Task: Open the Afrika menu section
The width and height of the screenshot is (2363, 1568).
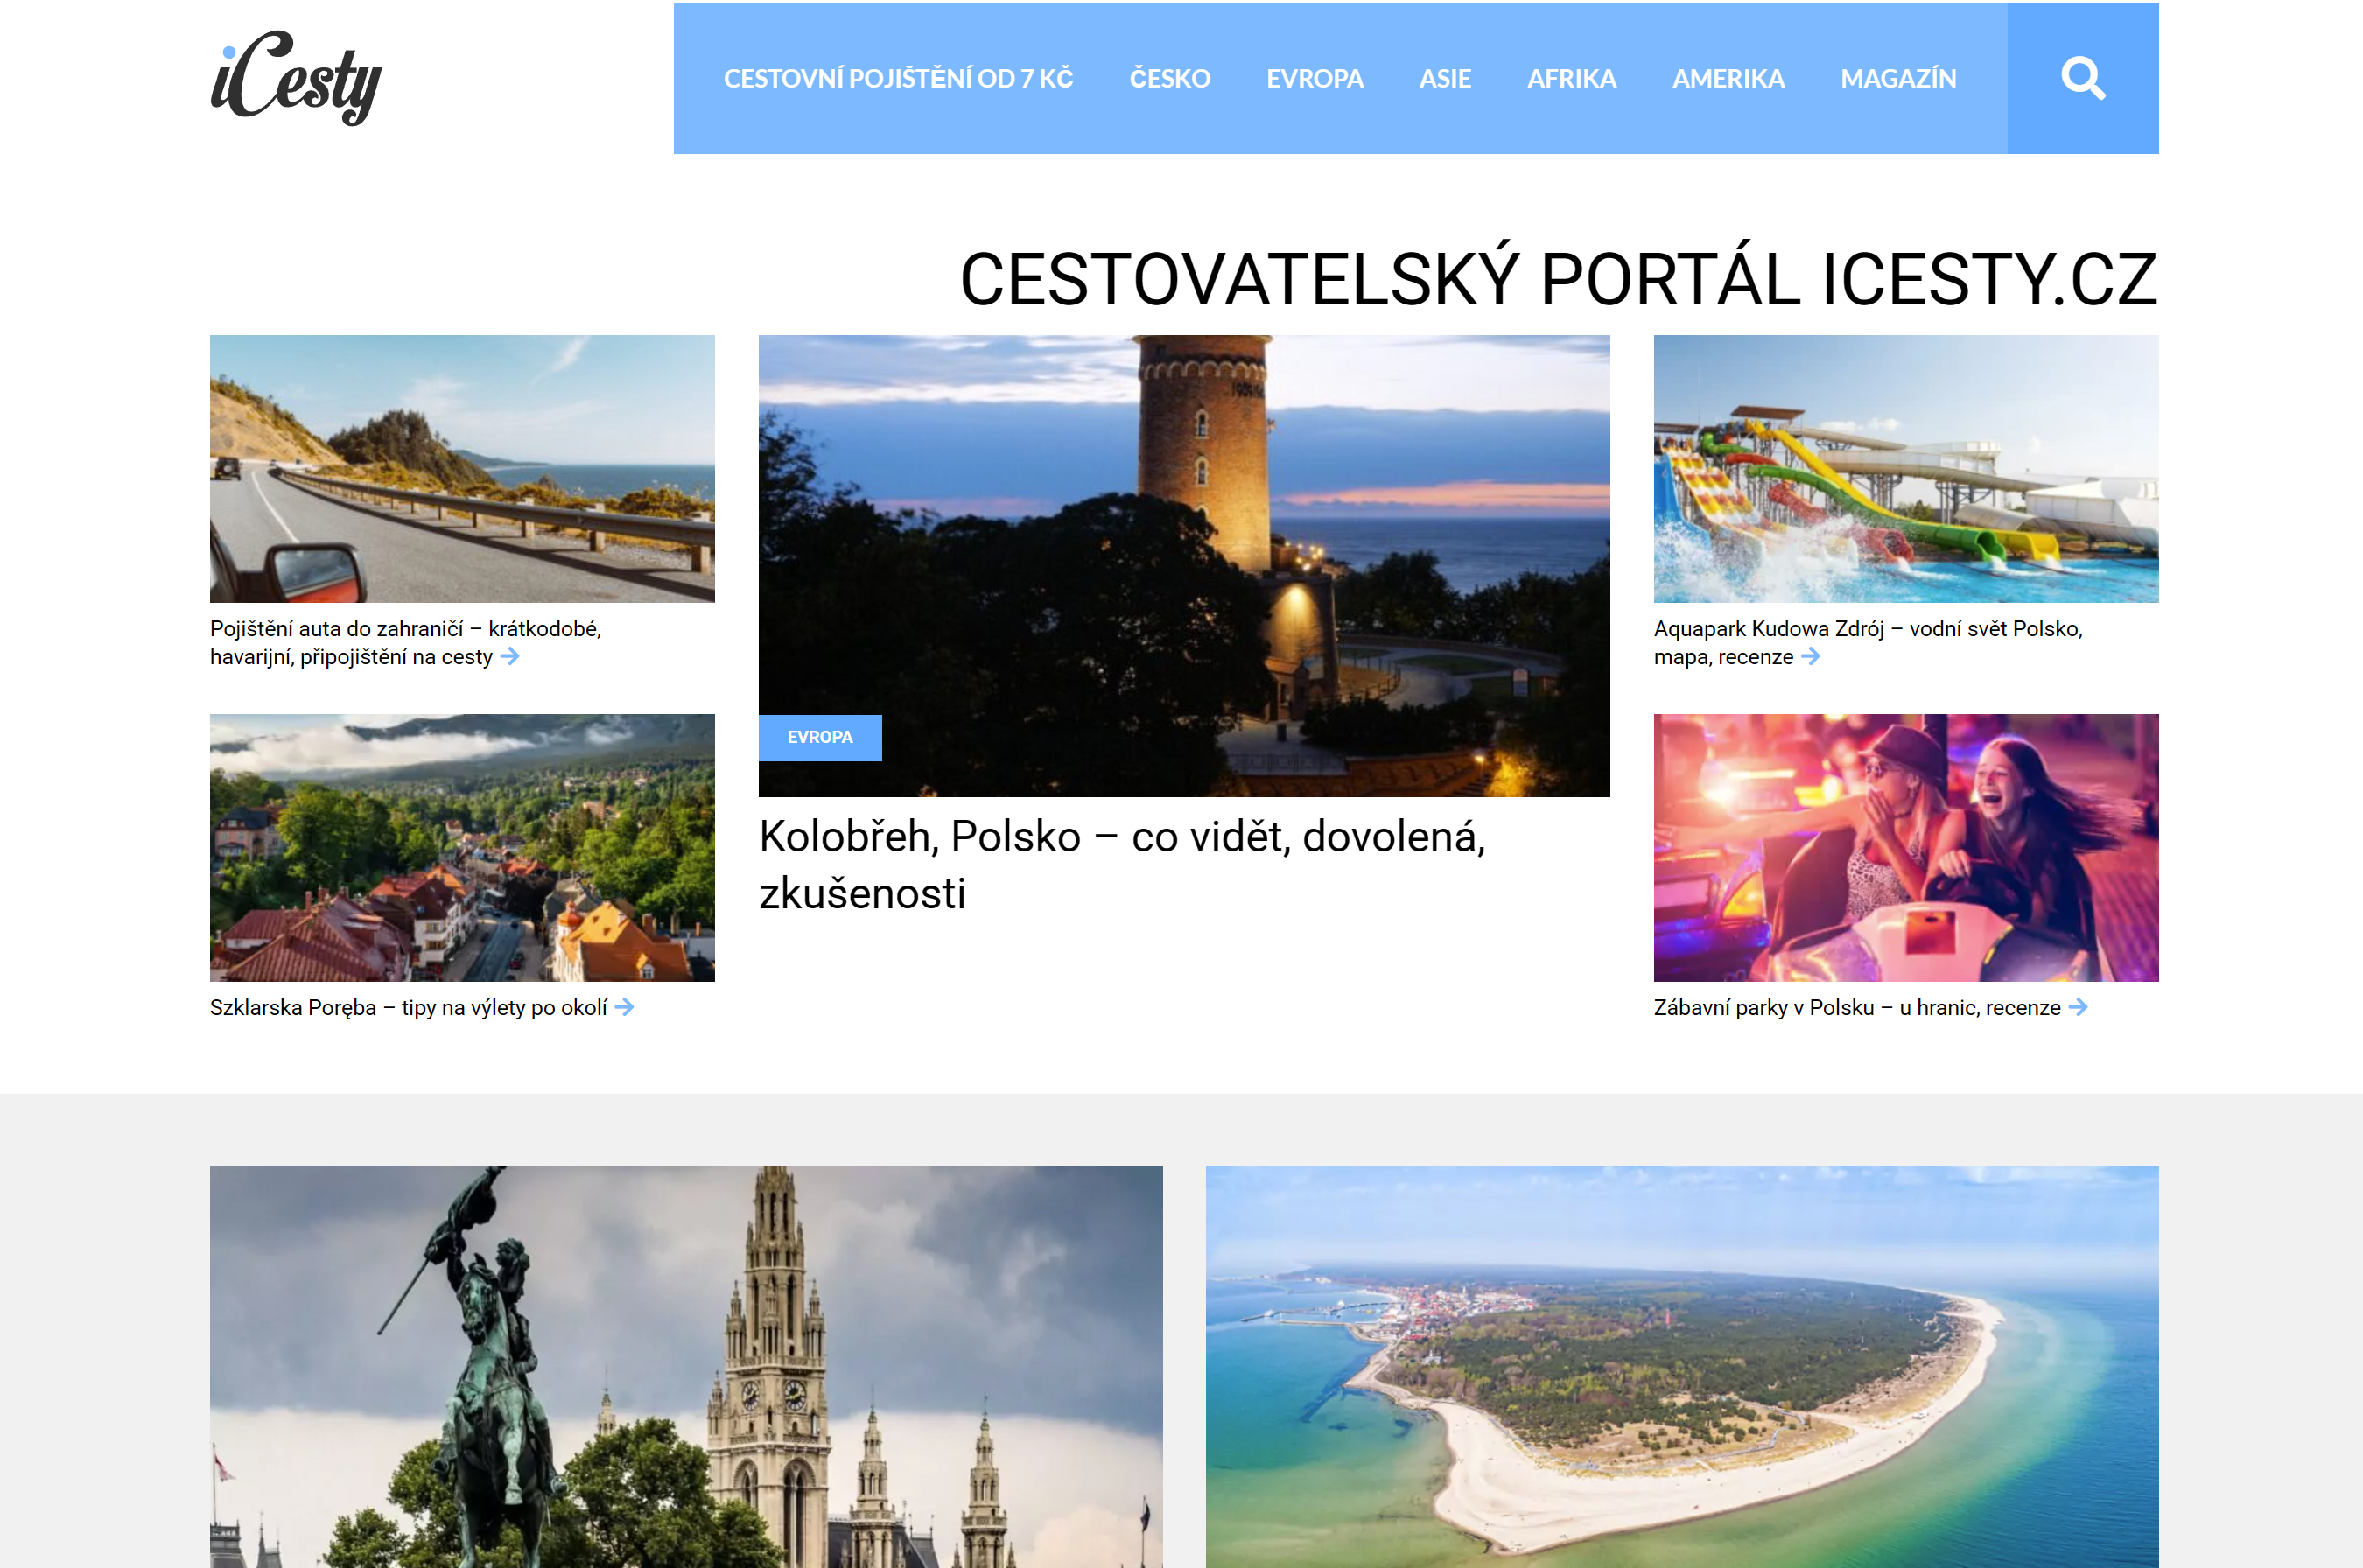Action: coord(1572,78)
